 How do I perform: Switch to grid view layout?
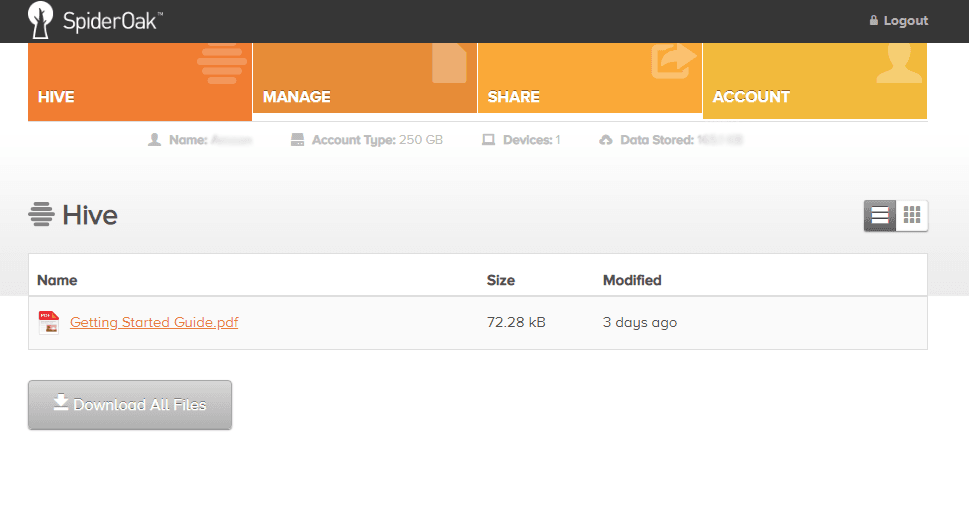[x=912, y=215]
